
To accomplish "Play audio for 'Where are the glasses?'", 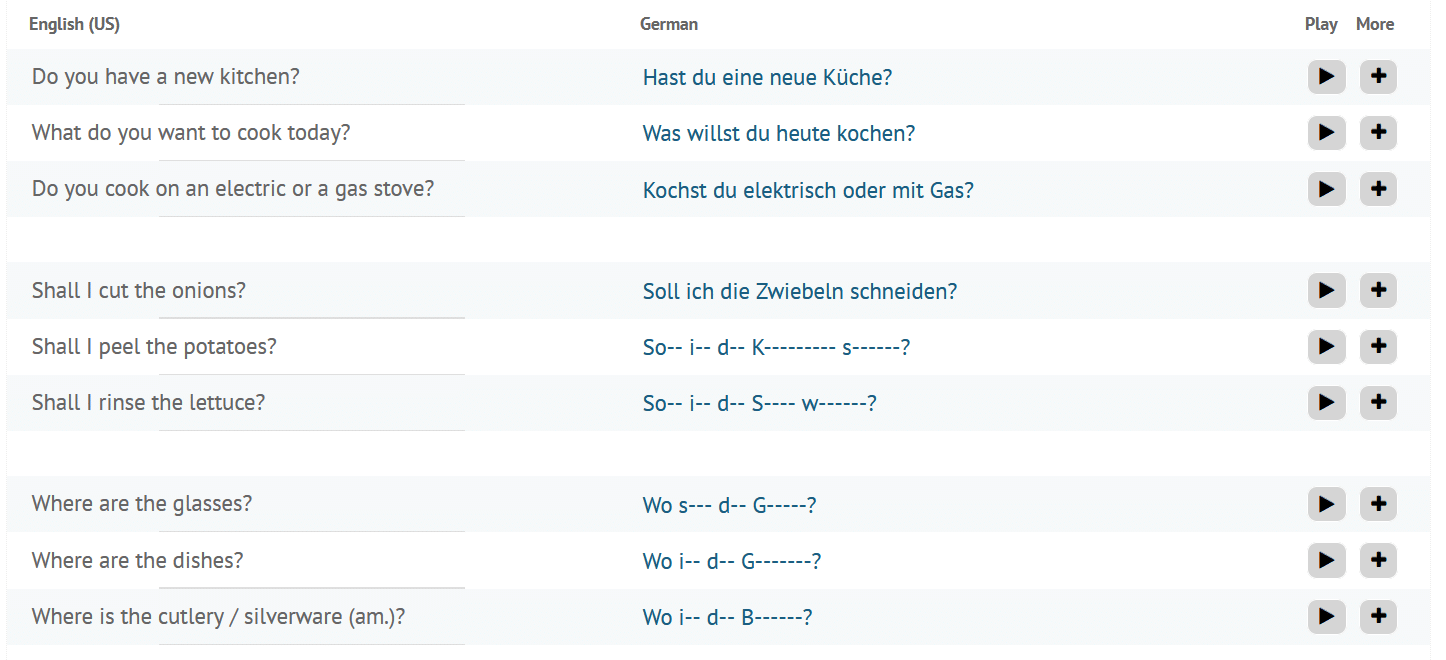I will coord(1326,505).
